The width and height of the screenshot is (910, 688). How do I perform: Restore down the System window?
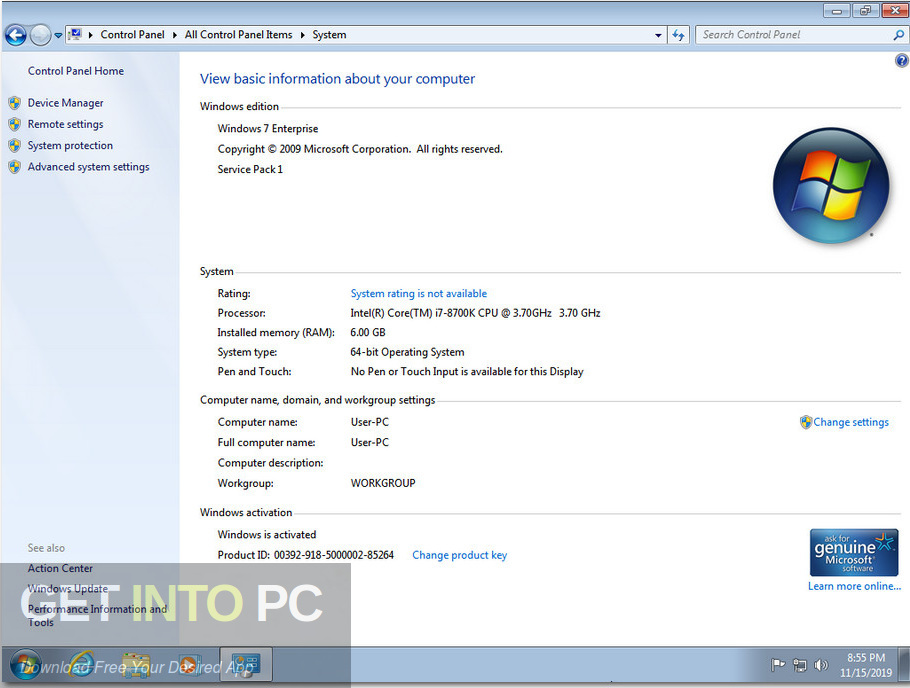click(865, 11)
